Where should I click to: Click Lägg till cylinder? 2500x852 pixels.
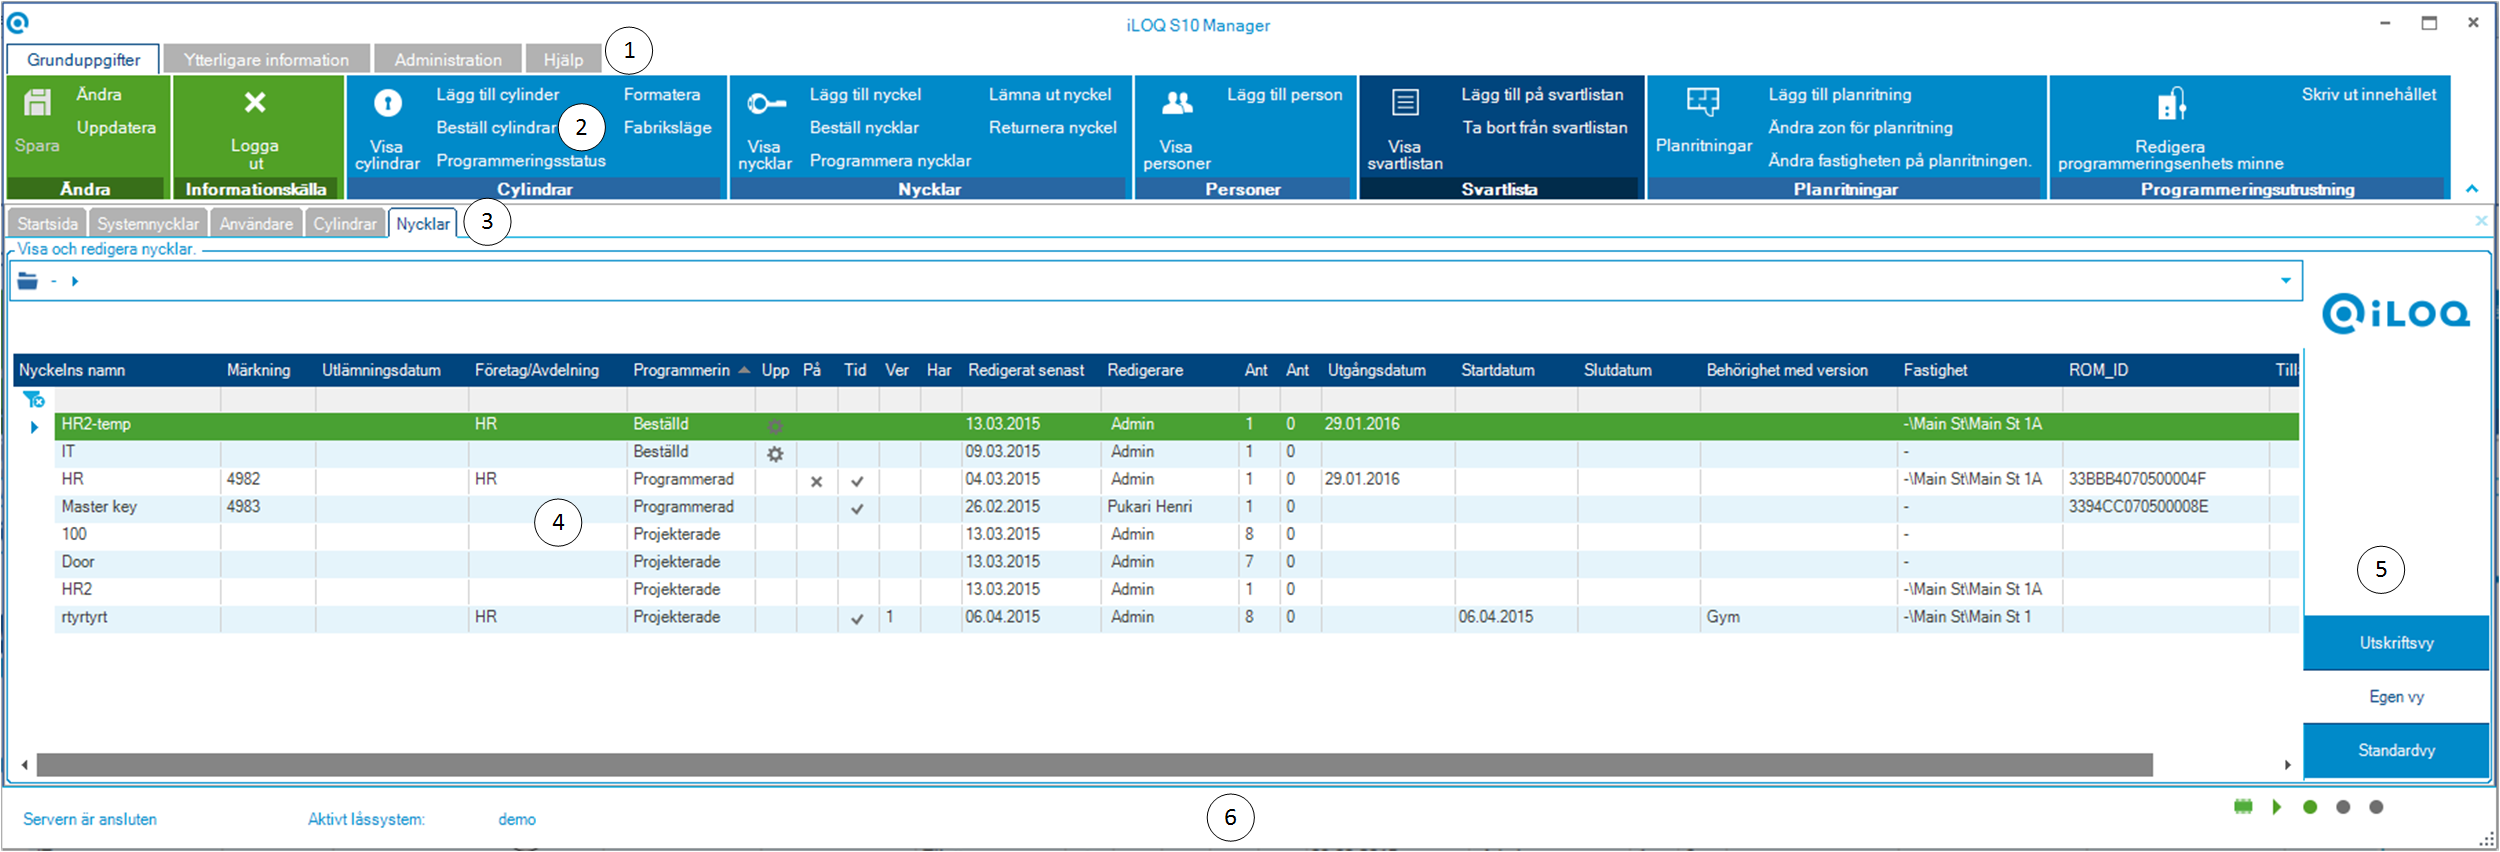497,94
